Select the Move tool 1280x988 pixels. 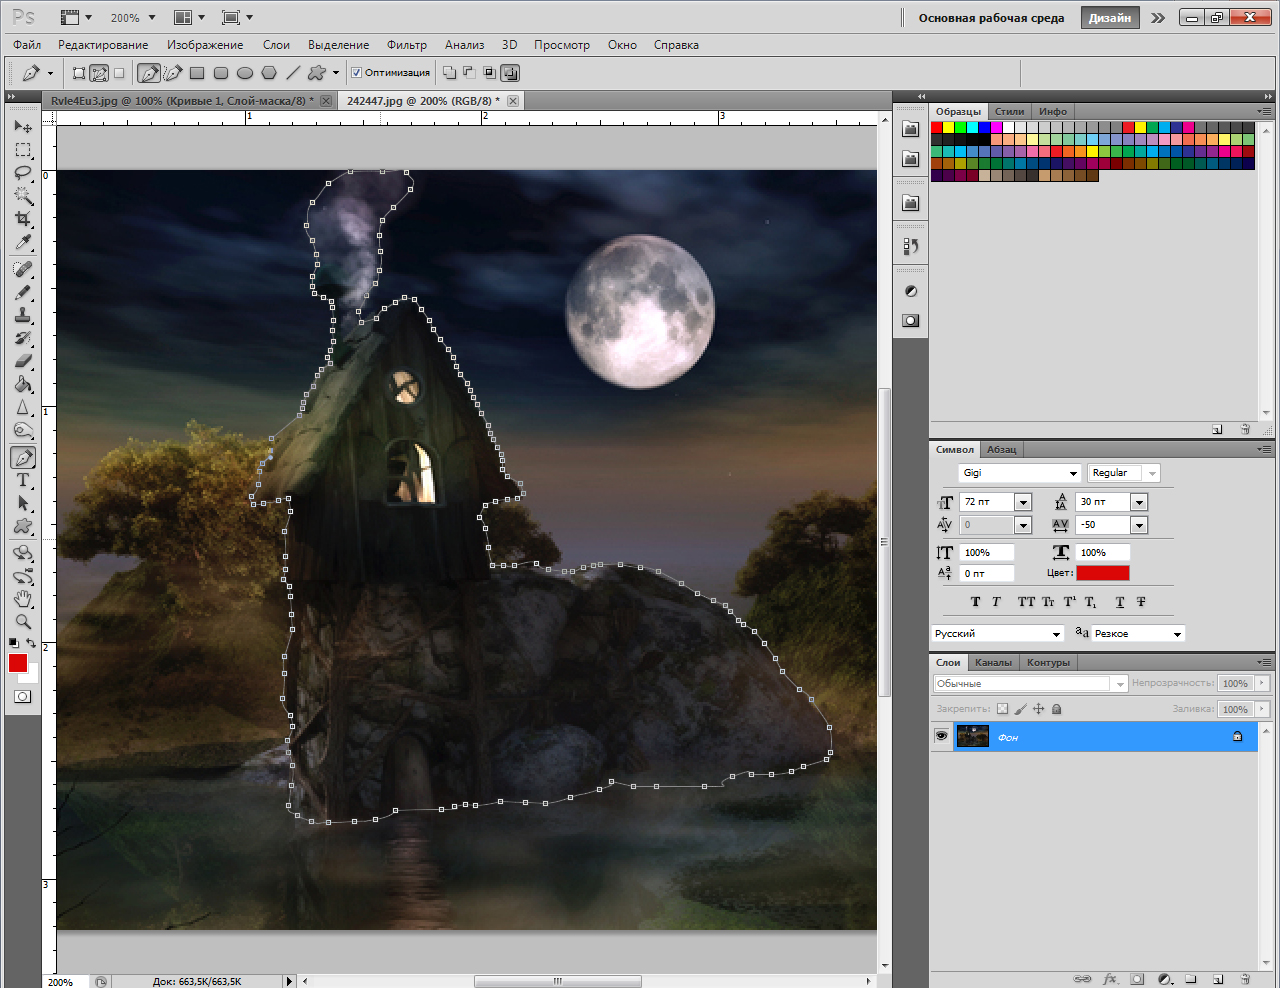coord(23,127)
